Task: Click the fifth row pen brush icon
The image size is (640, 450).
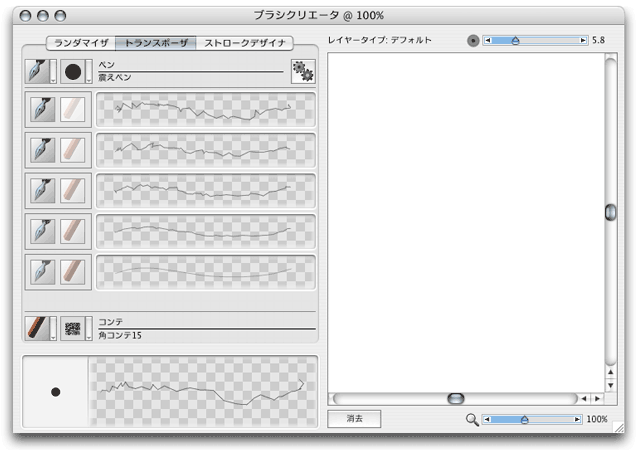Action: [42, 272]
